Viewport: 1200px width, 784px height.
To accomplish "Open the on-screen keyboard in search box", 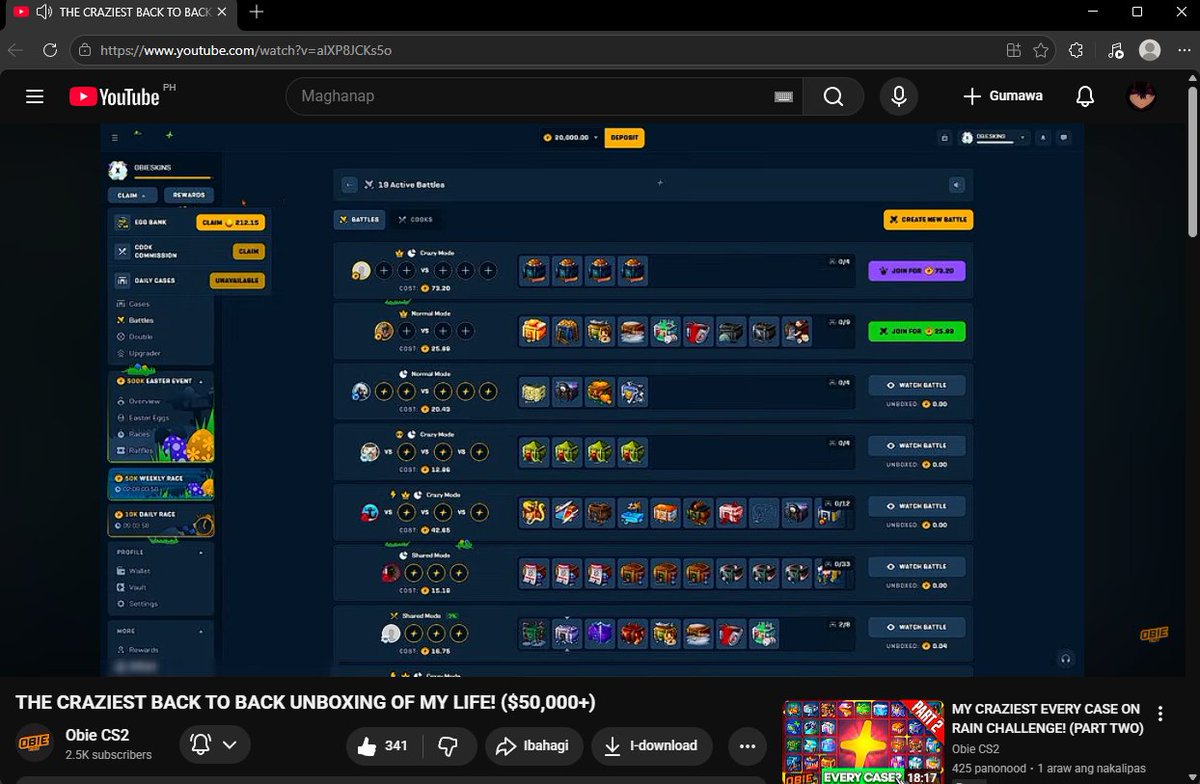I will pos(783,97).
